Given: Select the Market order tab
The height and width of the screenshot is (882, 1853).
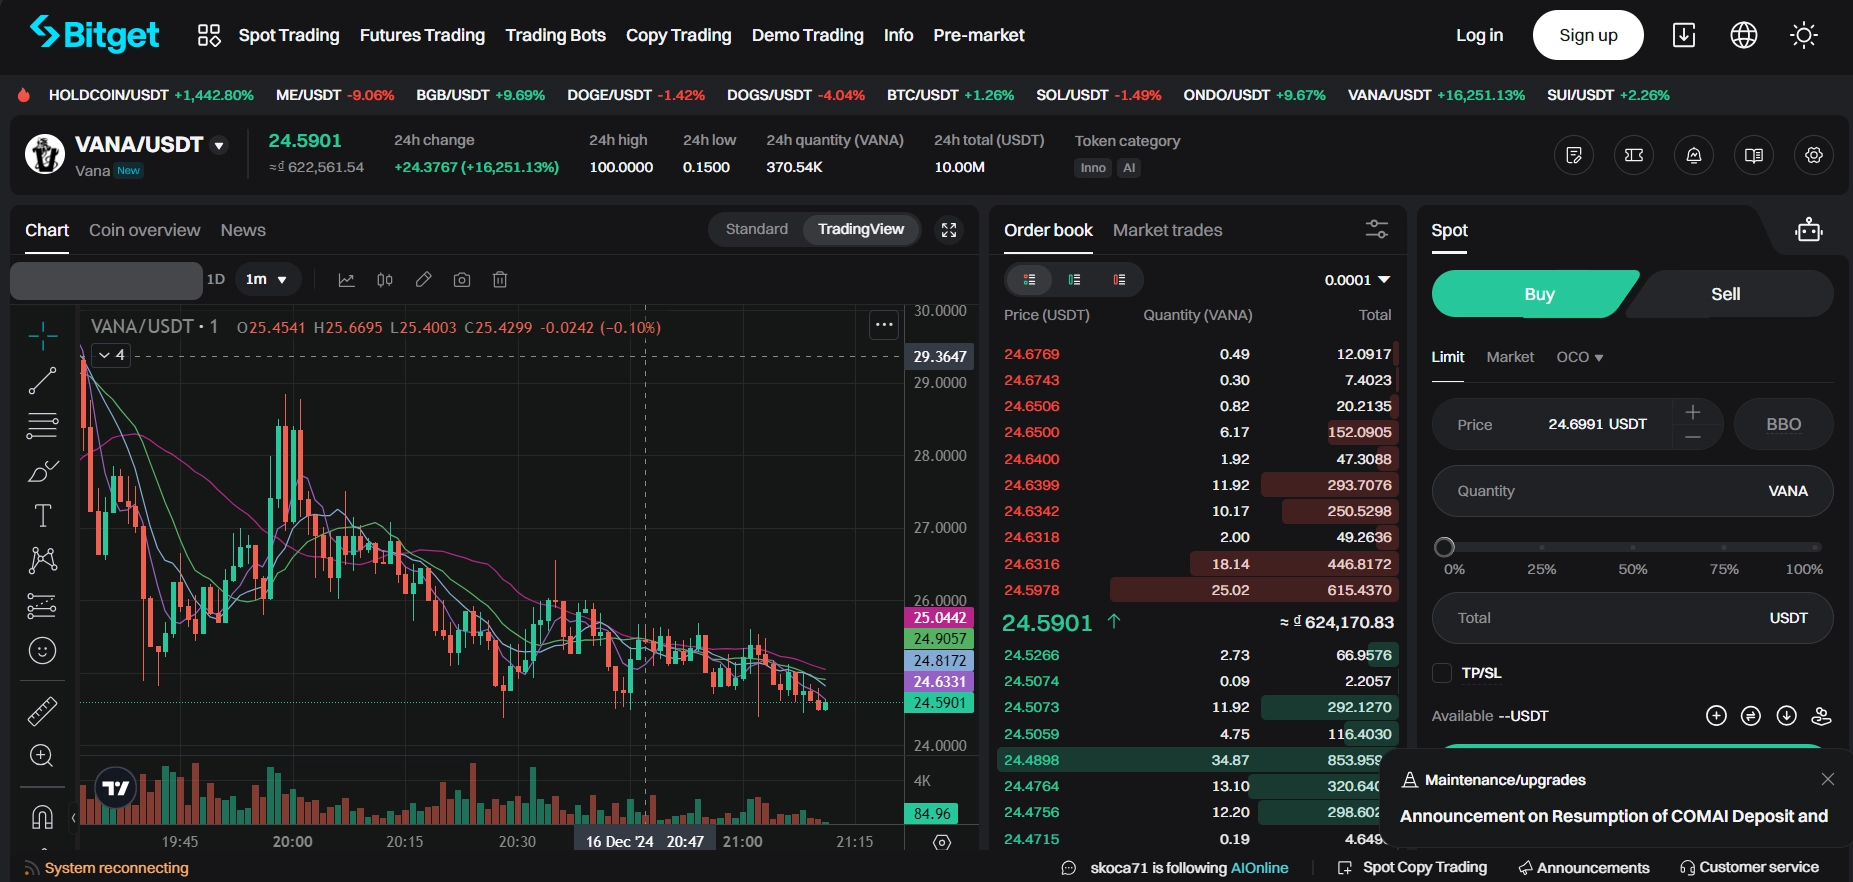Looking at the screenshot, I should 1510,357.
